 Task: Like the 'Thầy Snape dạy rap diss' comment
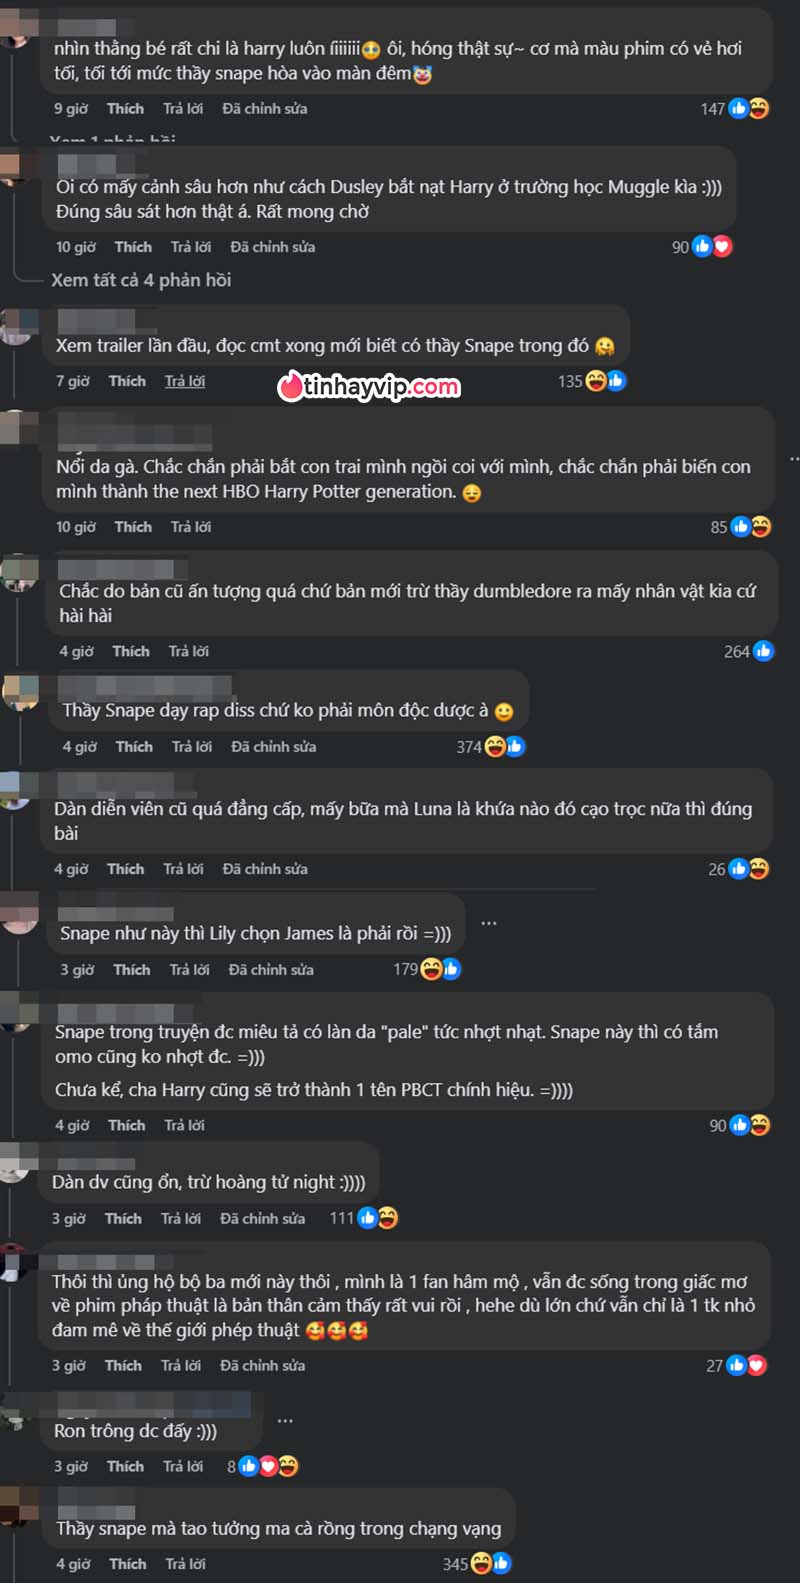(x=134, y=746)
